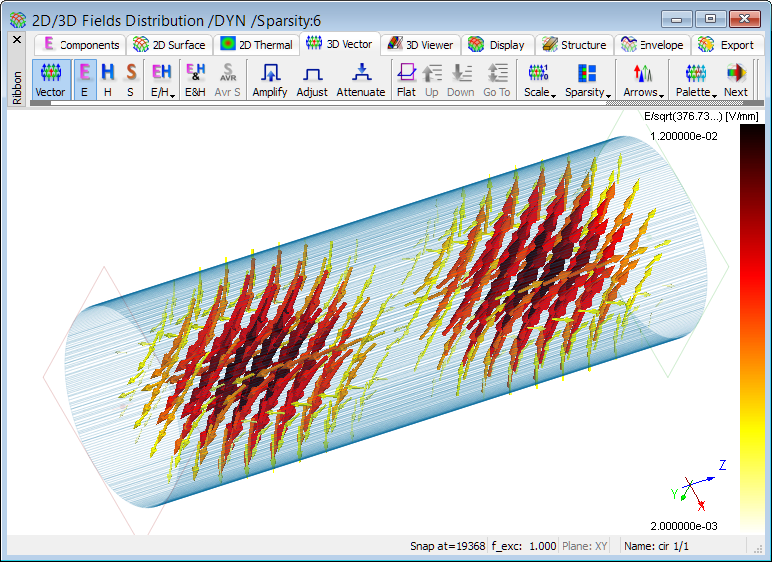Open the Sparsity dropdown menu
This screenshot has height=562, width=772.
(x=587, y=80)
